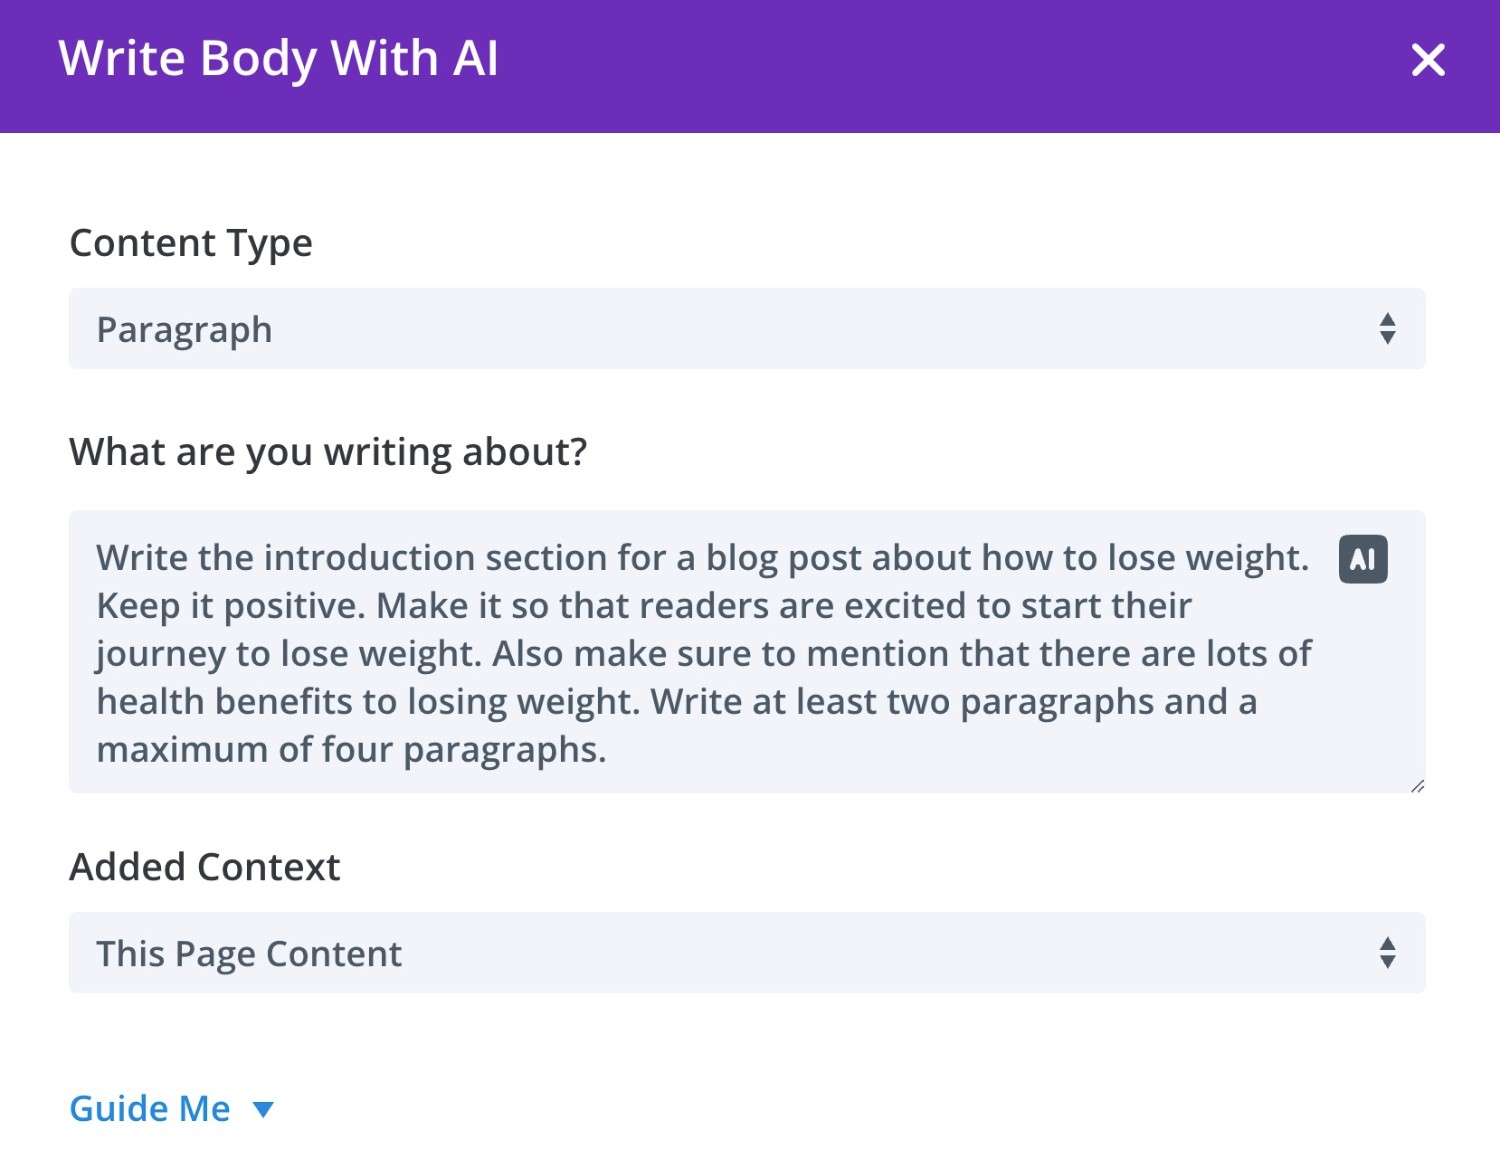Image resolution: width=1500 pixels, height=1156 pixels.
Task: Click the up-down arrows beside This Page Content
Action: [1387, 953]
